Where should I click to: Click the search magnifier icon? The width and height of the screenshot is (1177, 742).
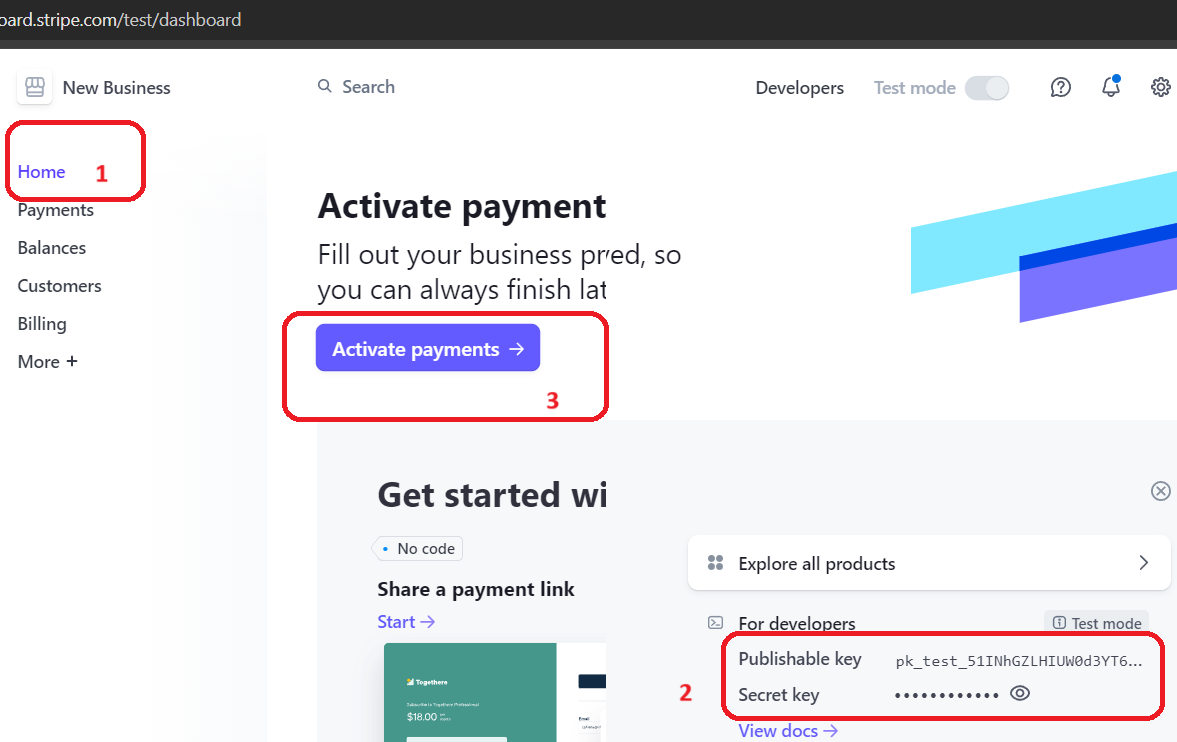tap(324, 86)
